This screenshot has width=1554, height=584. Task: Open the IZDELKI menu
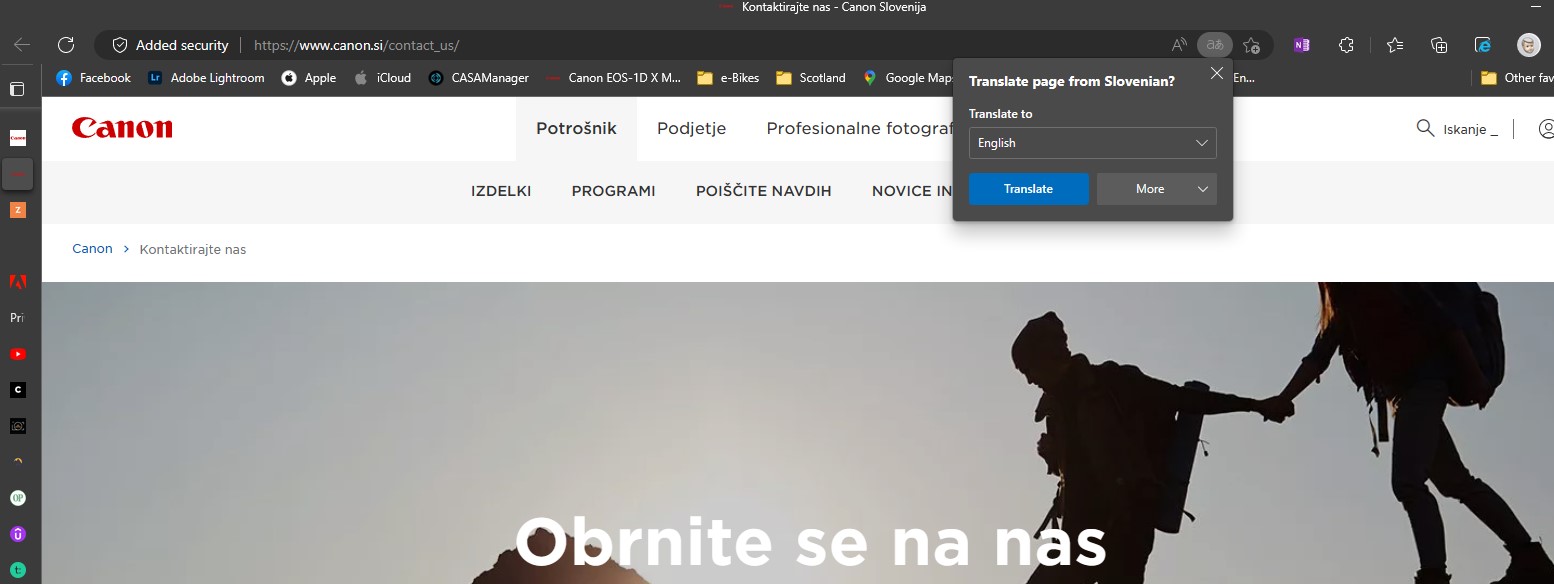(x=501, y=191)
